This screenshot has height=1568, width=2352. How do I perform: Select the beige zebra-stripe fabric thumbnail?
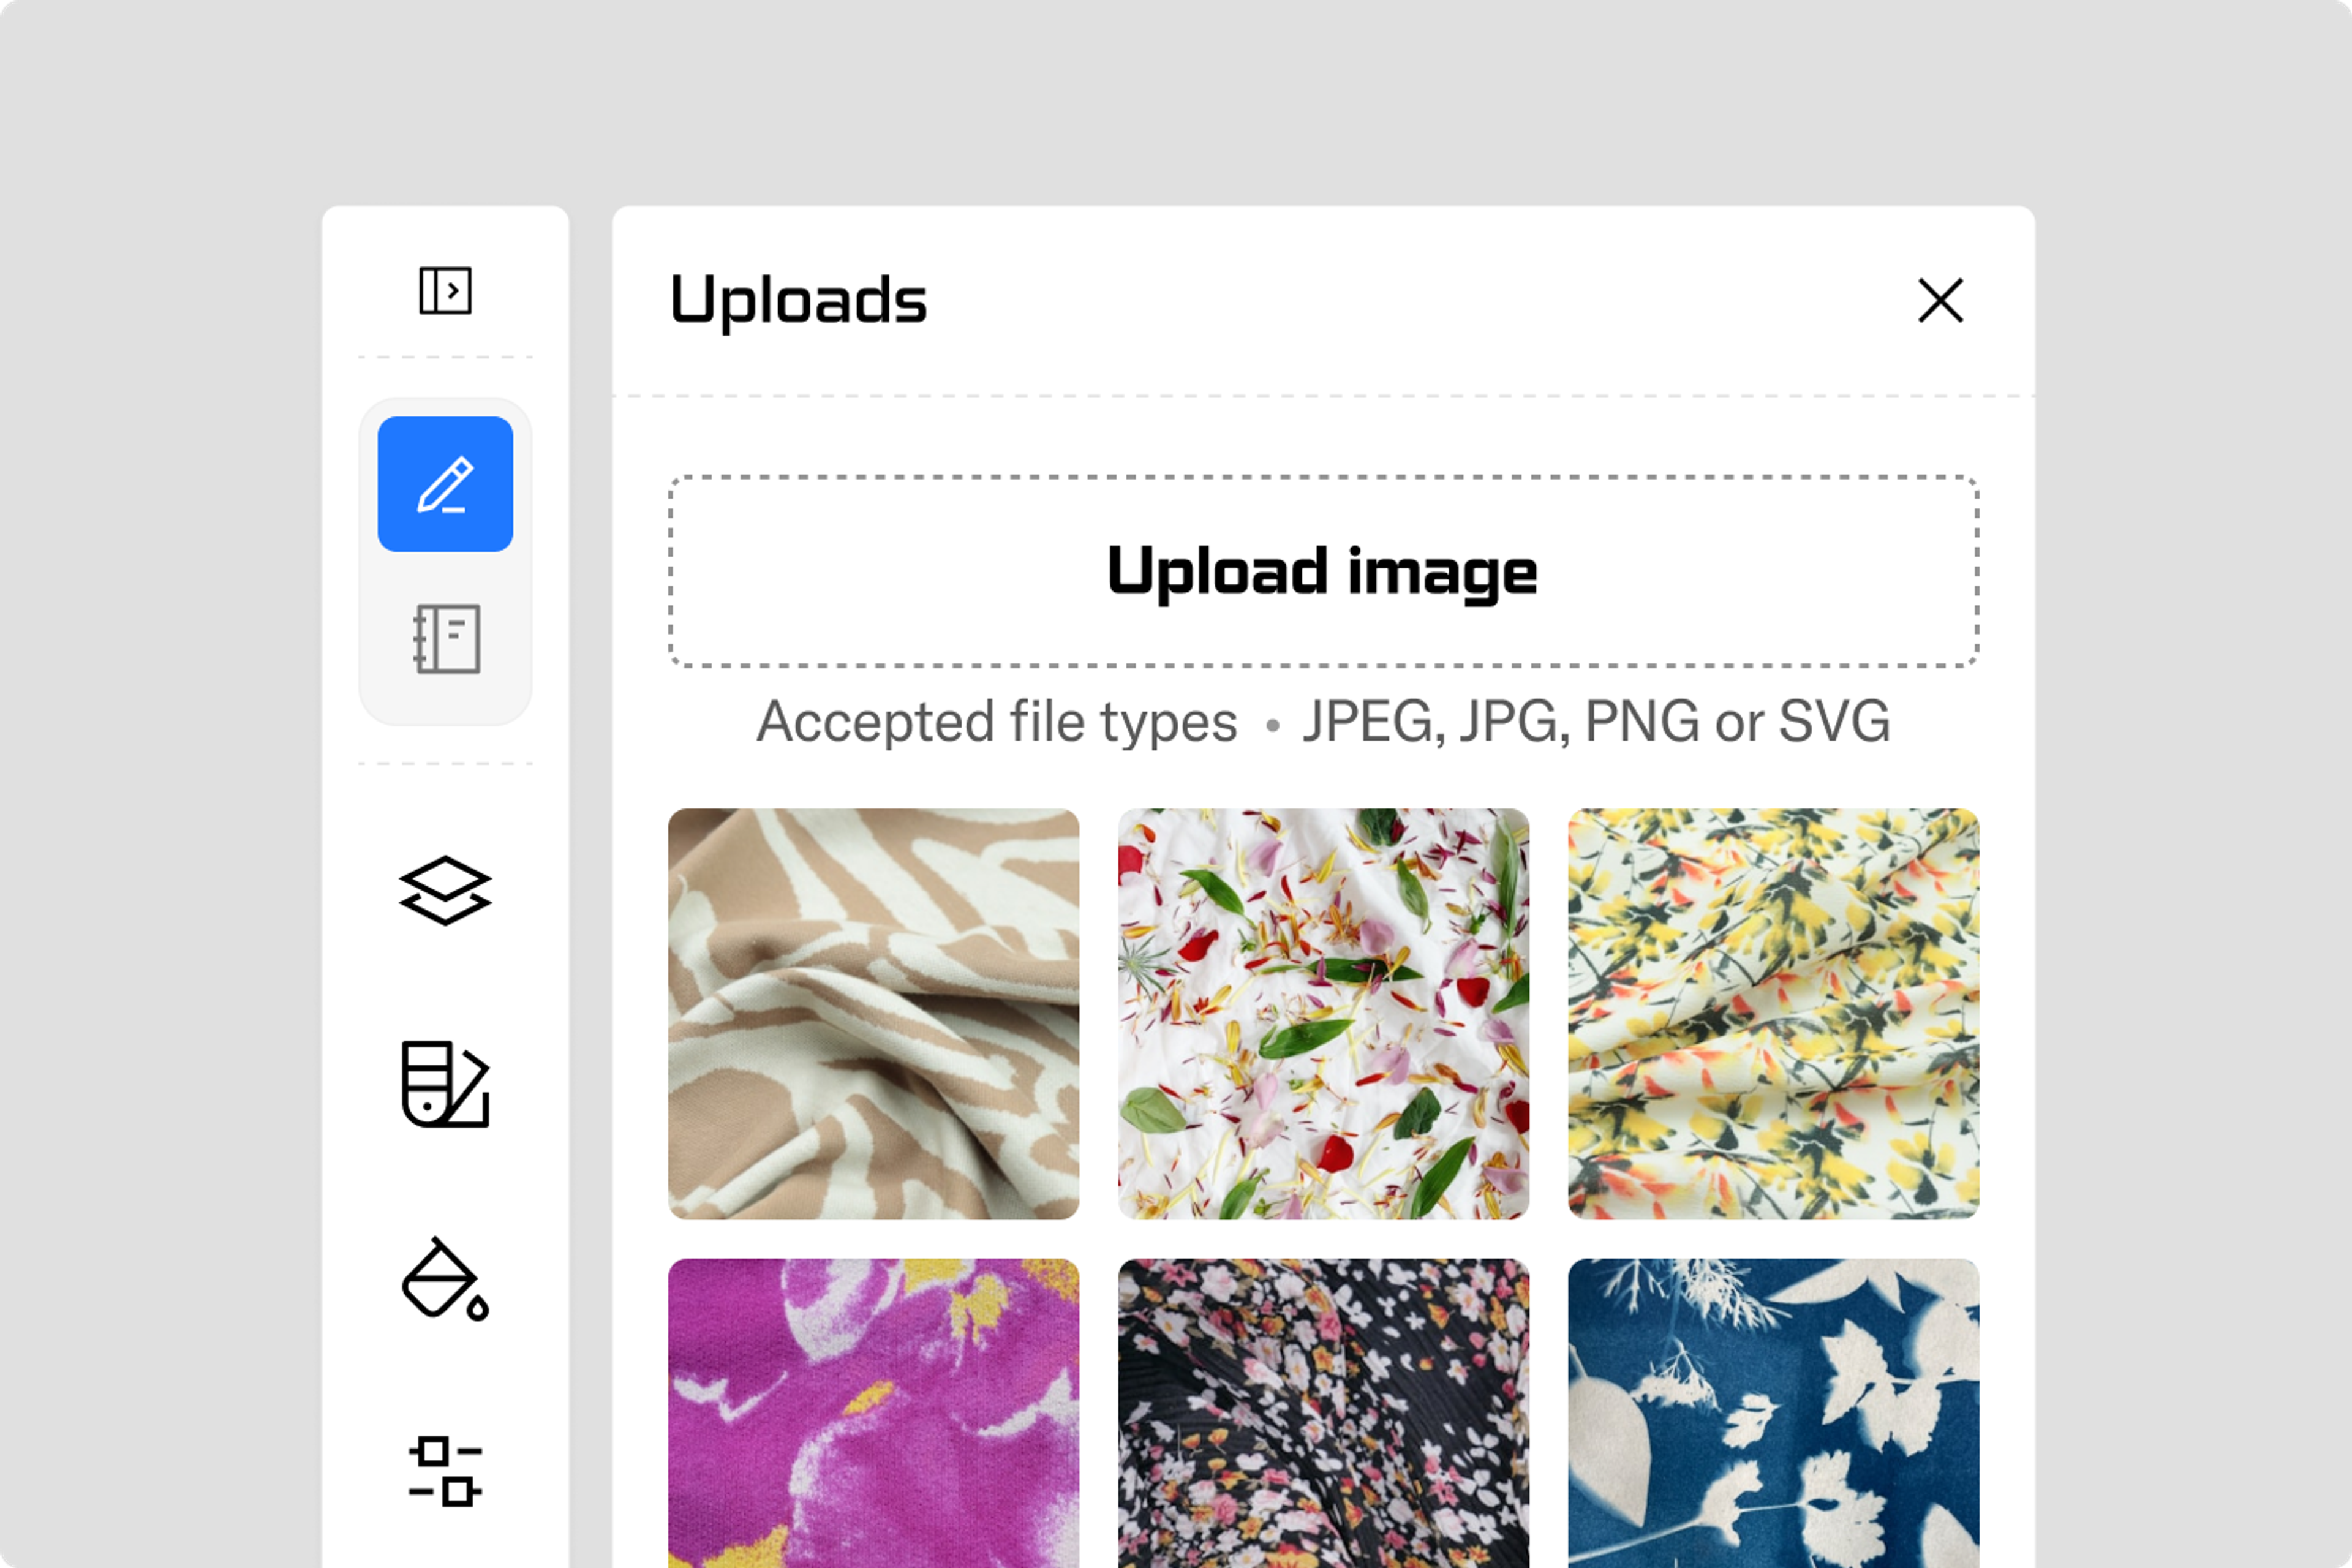[x=873, y=1013]
